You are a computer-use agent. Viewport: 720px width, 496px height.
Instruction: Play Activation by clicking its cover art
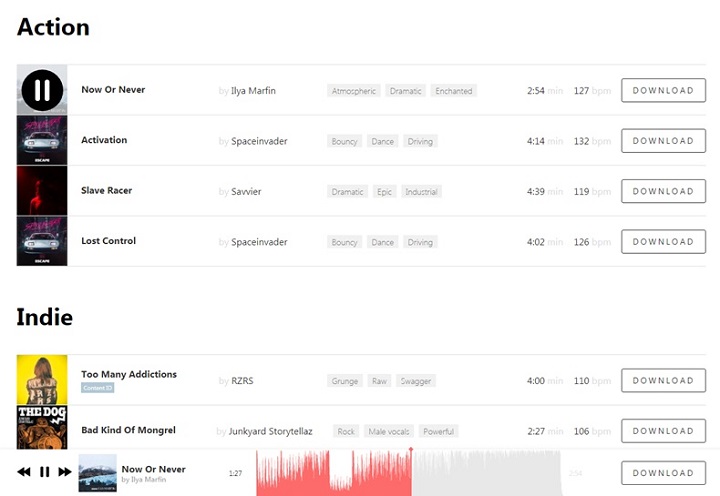(42, 141)
